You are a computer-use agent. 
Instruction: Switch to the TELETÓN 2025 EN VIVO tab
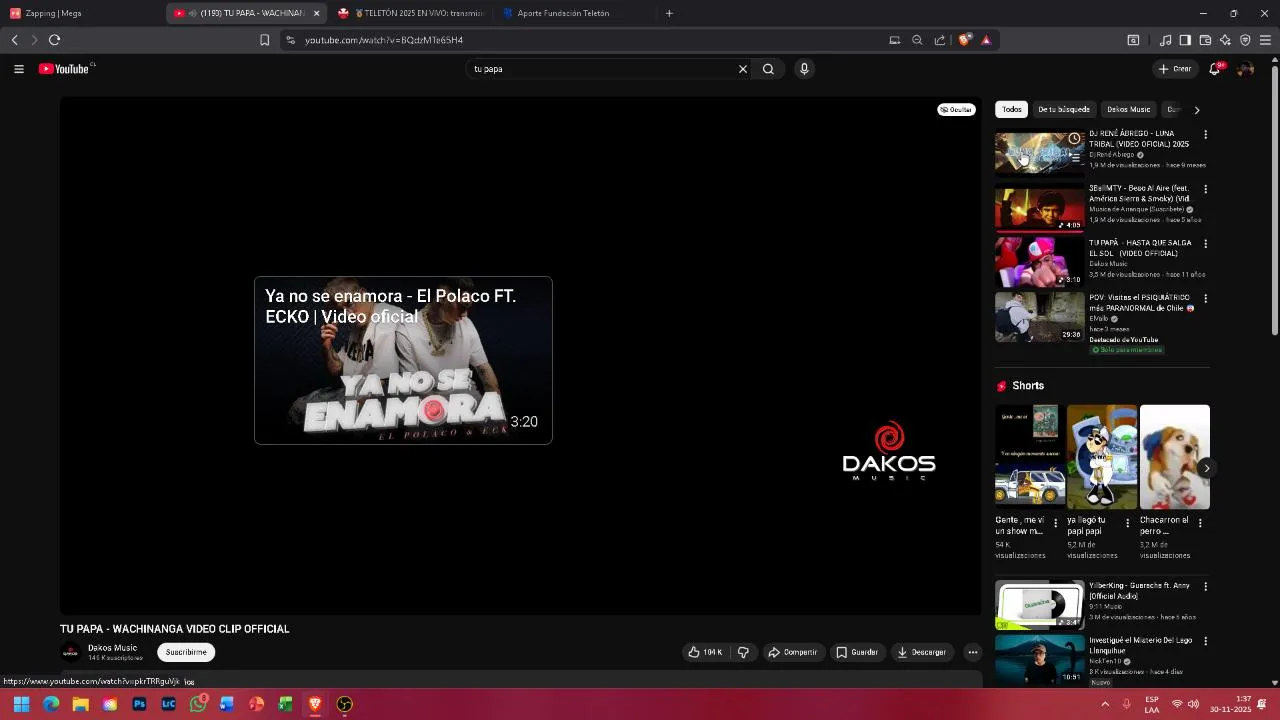tap(410, 13)
